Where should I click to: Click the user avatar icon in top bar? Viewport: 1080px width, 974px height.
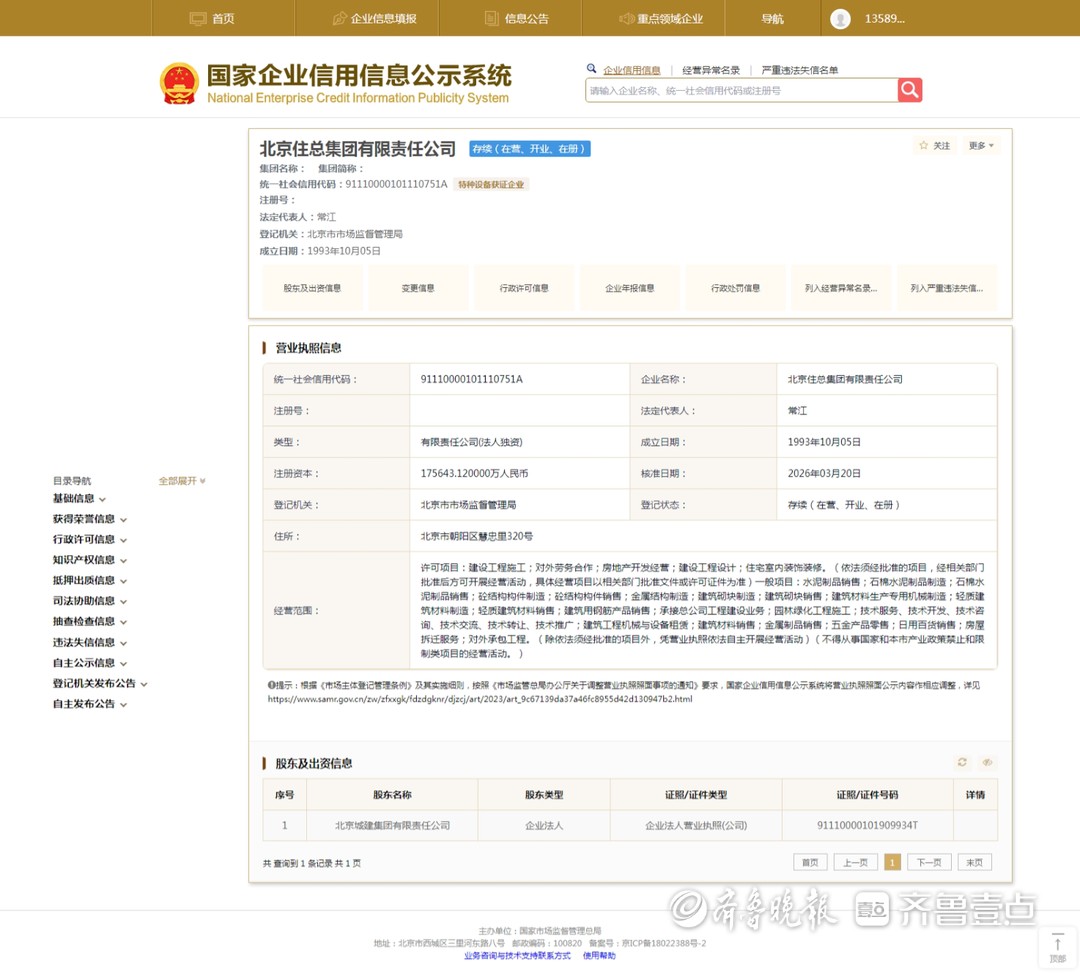pos(840,19)
